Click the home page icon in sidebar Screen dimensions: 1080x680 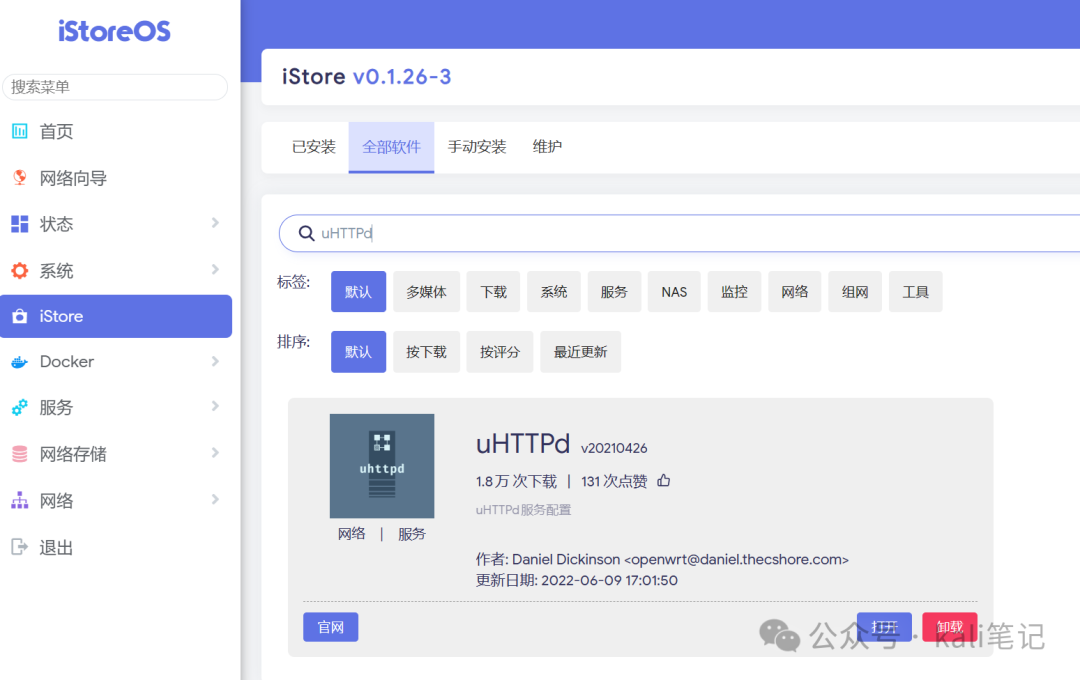point(20,131)
